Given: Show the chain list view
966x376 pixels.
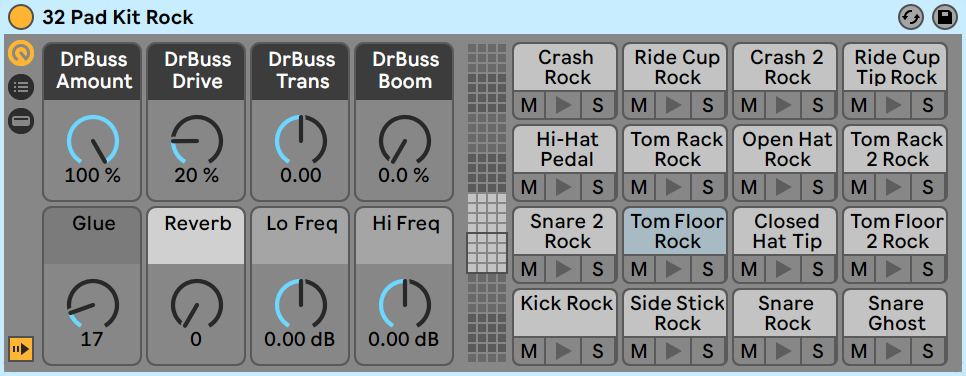Looking at the screenshot, I should point(20,88).
